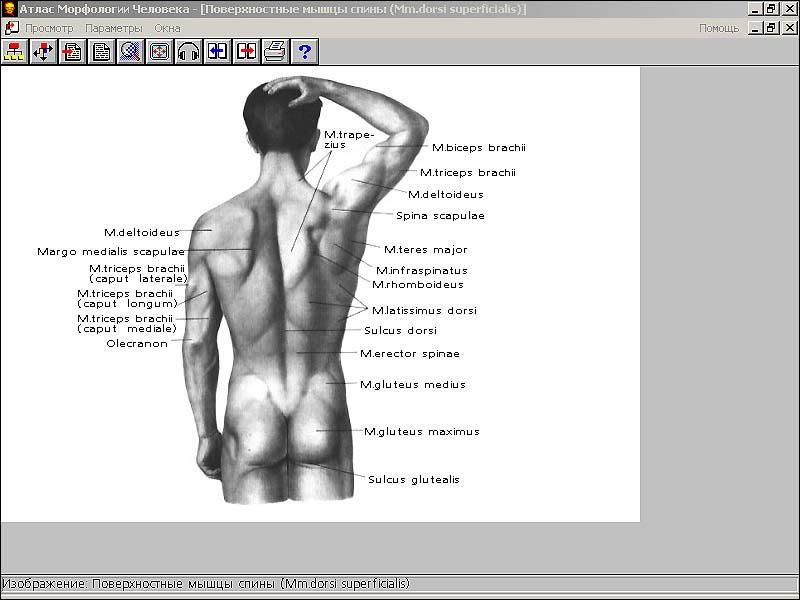Restore the inner document window
This screenshot has height=600, width=800.
click(x=771, y=28)
